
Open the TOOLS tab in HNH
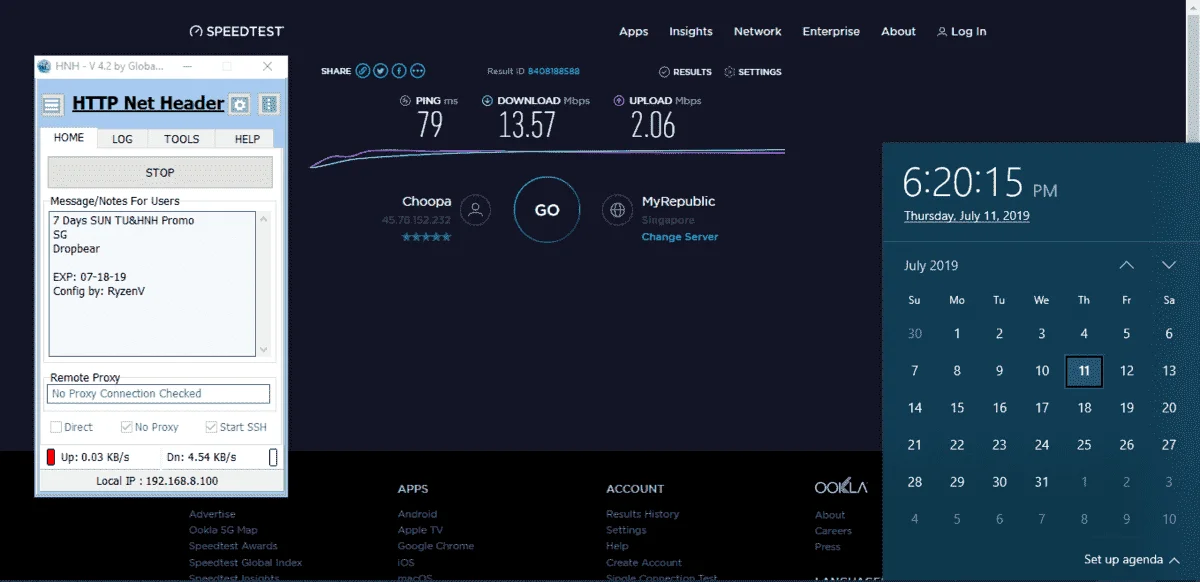pyautogui.click(x=182, y=139)
